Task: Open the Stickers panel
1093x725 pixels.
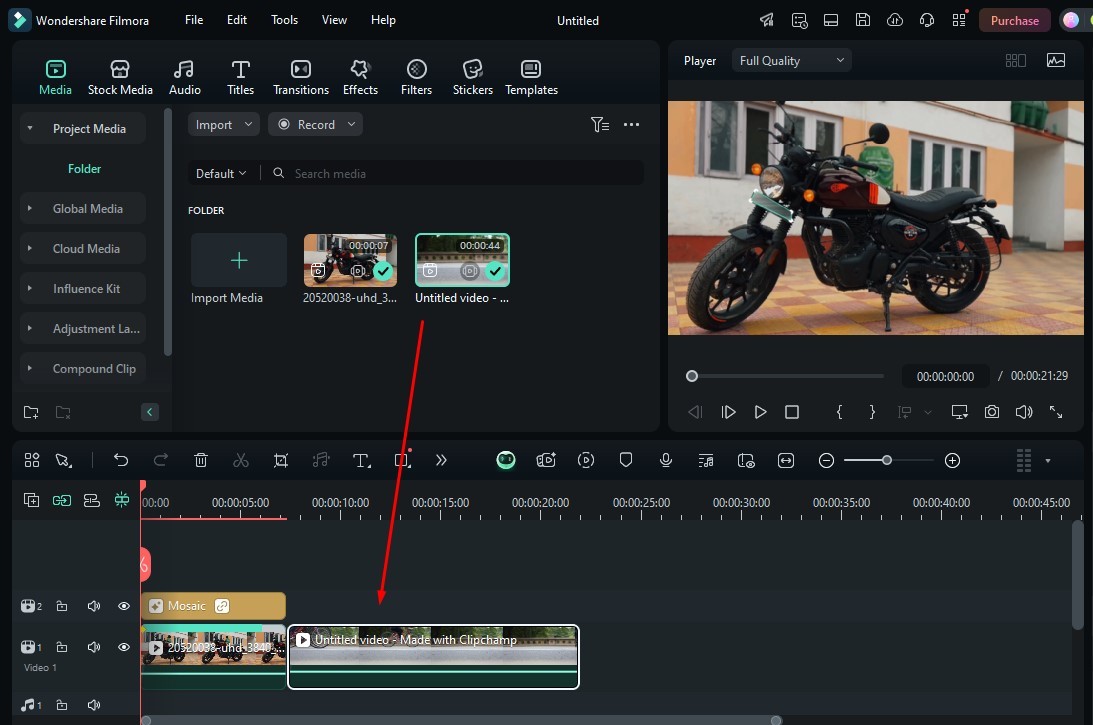Action: click(x=472, y=77)
